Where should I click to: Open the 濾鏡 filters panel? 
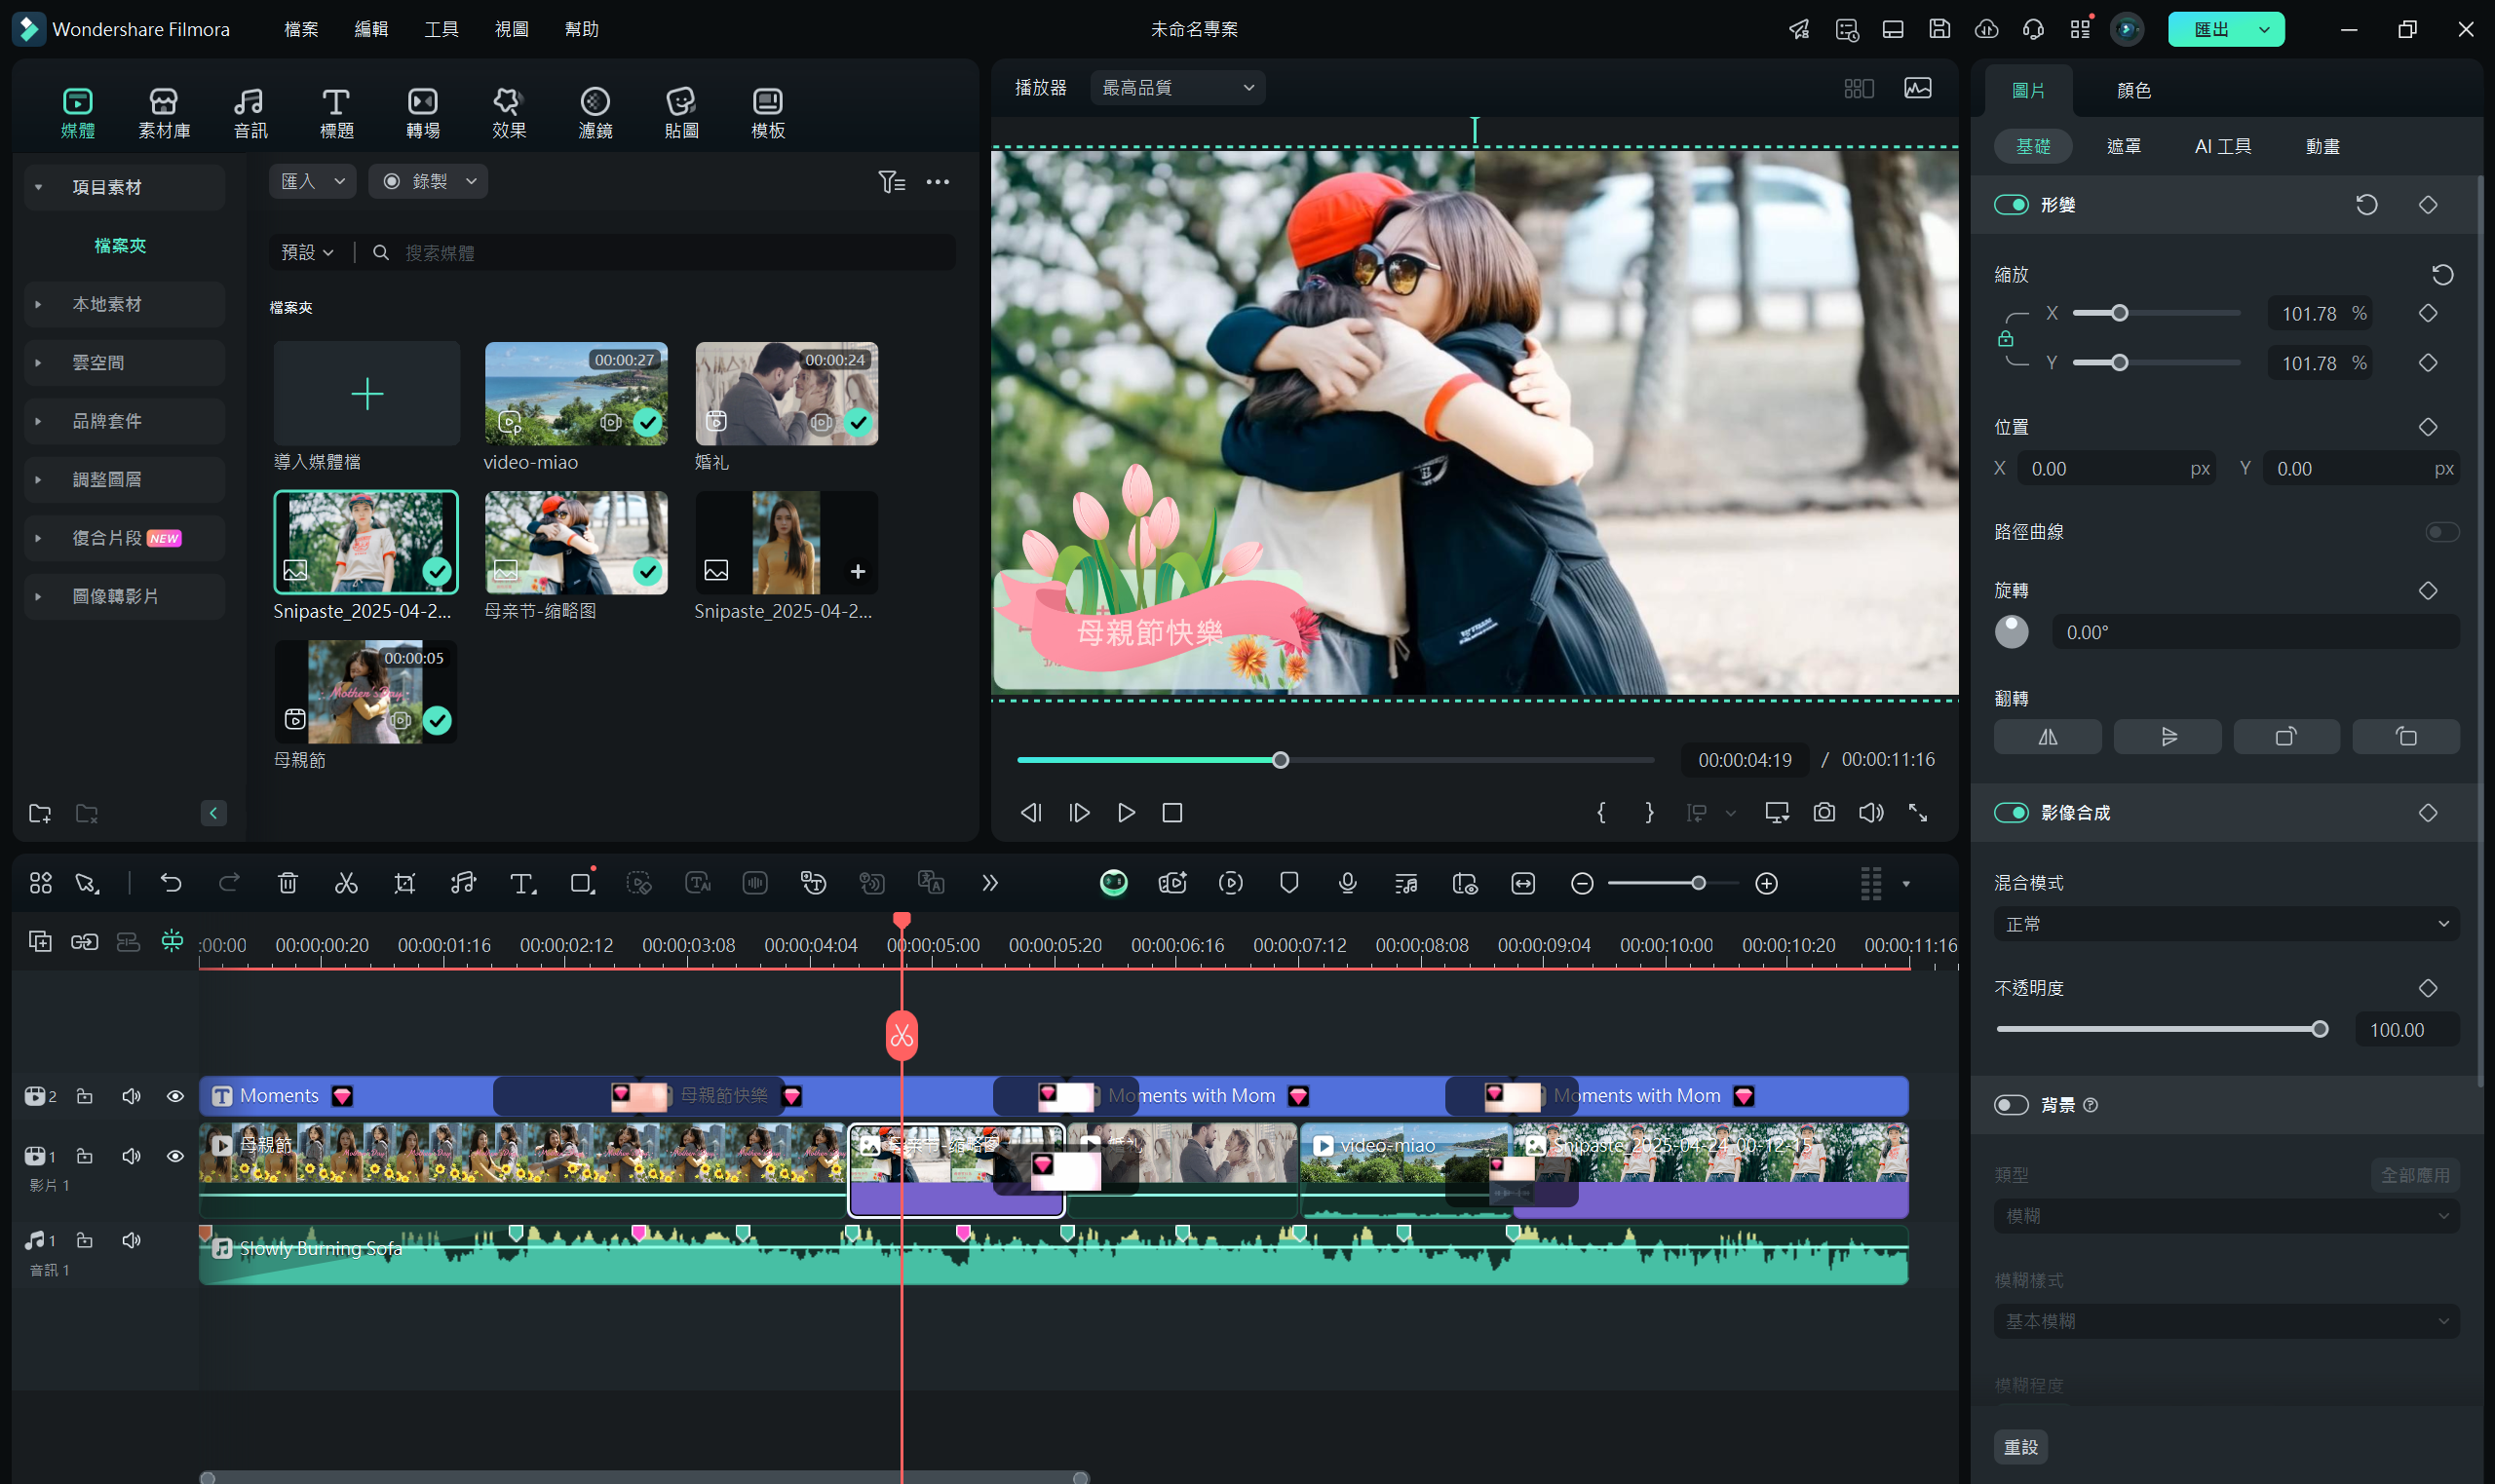[595, 114]
